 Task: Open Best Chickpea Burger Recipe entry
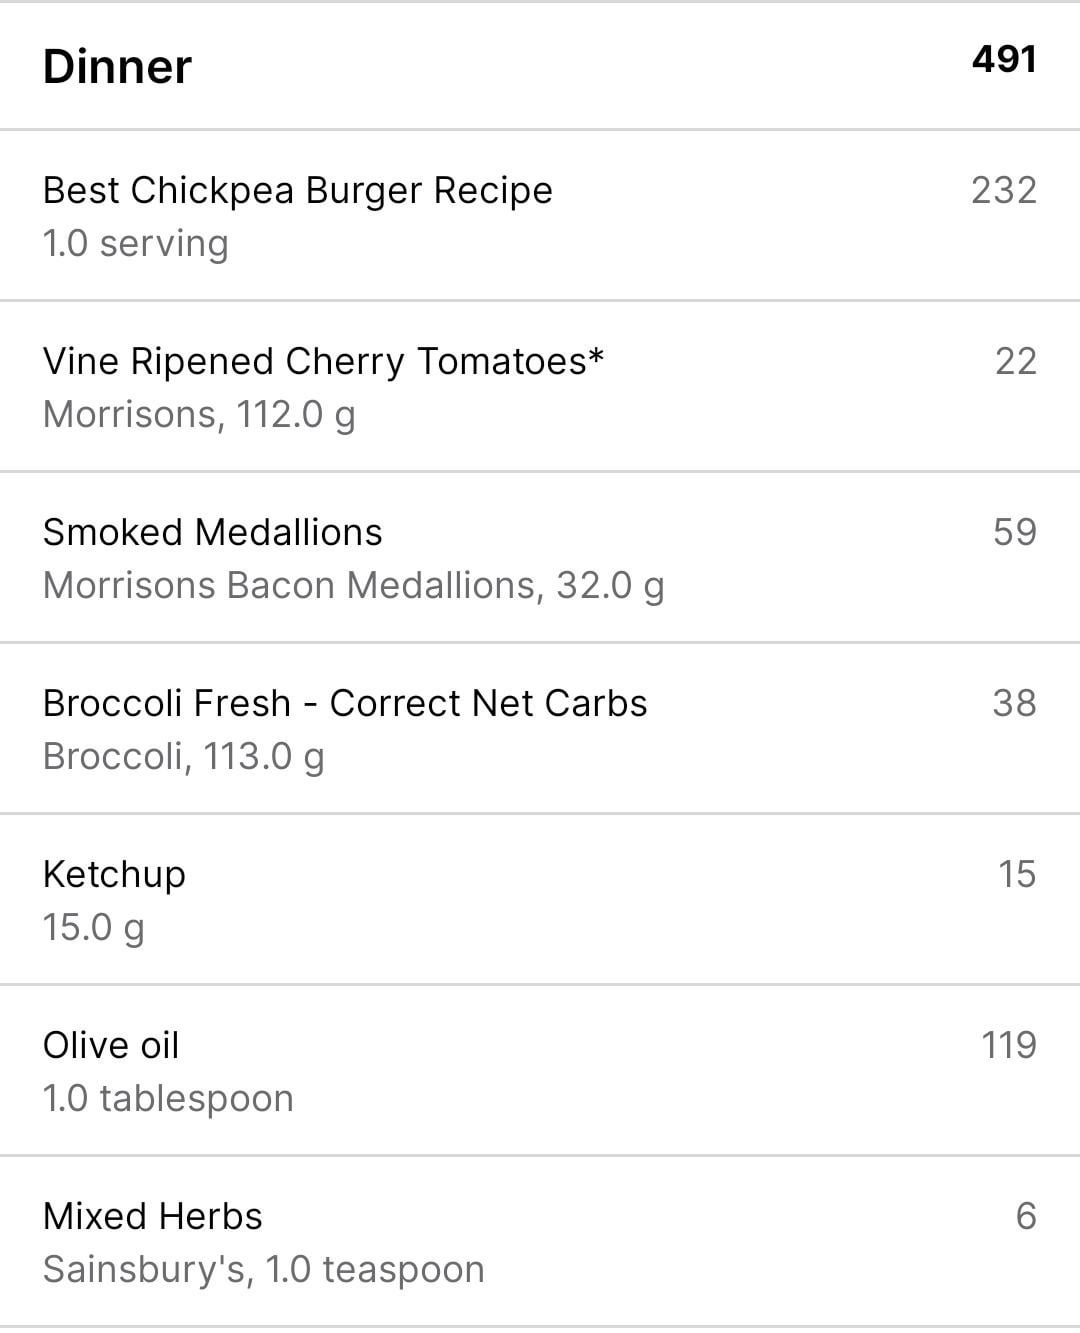(x=540, y=215)
